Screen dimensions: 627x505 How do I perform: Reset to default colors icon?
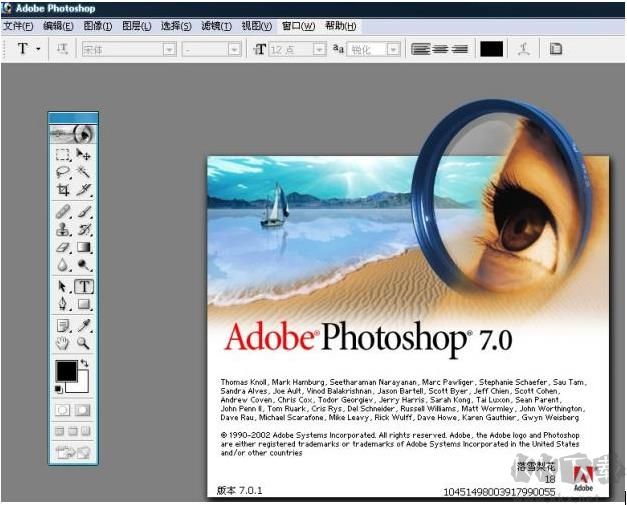[58, 389]
